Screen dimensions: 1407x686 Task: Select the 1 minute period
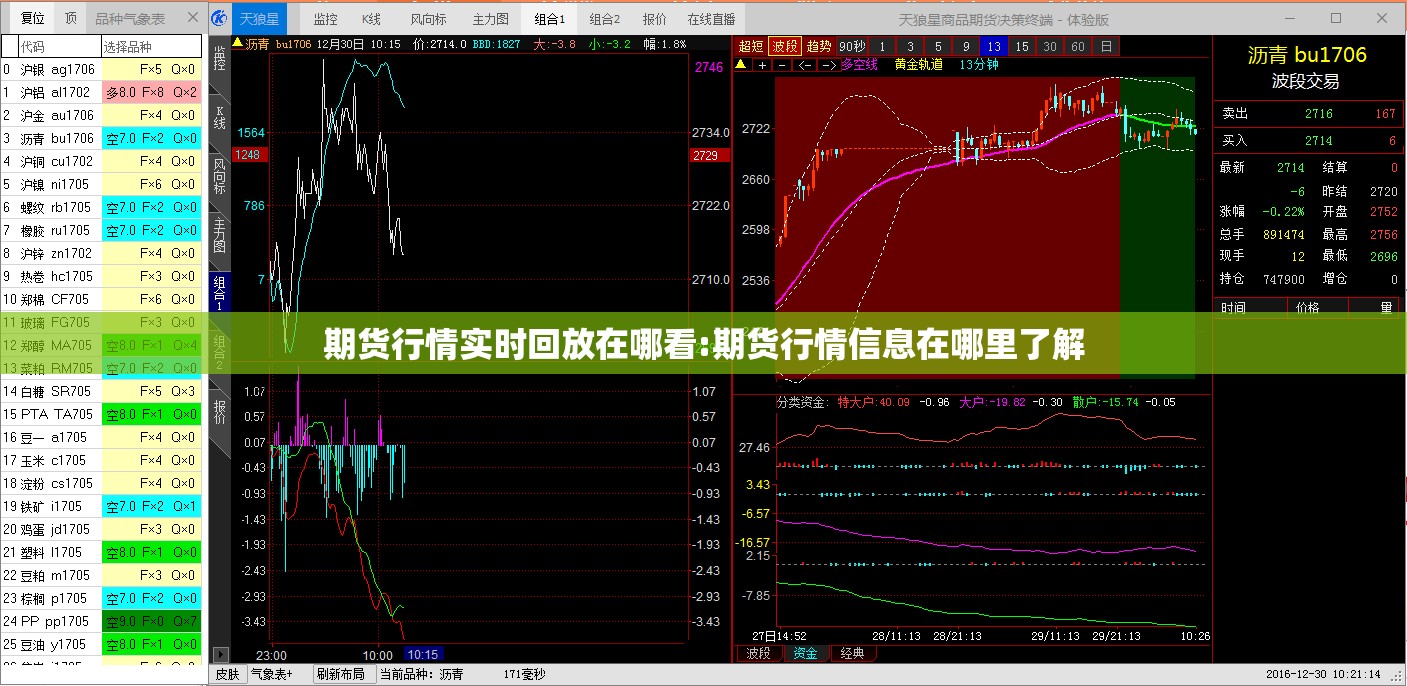tap(883, 45)
